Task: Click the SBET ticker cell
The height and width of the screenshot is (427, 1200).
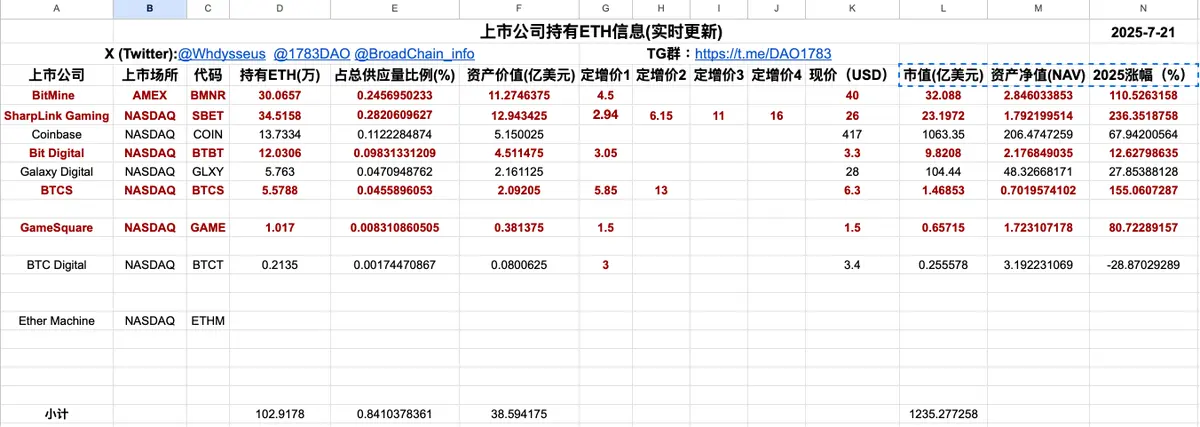Action: pos(208,116)
